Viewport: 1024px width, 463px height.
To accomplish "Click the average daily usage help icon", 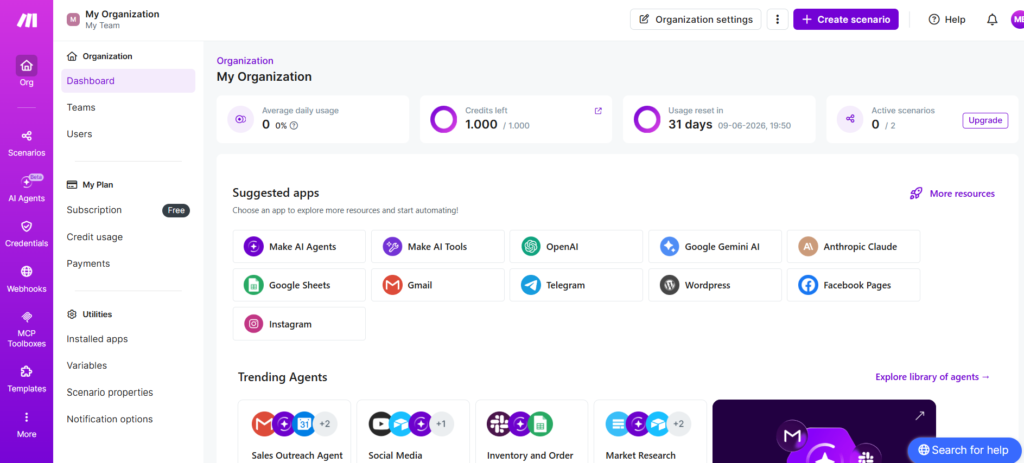I will tap(294, 125).
